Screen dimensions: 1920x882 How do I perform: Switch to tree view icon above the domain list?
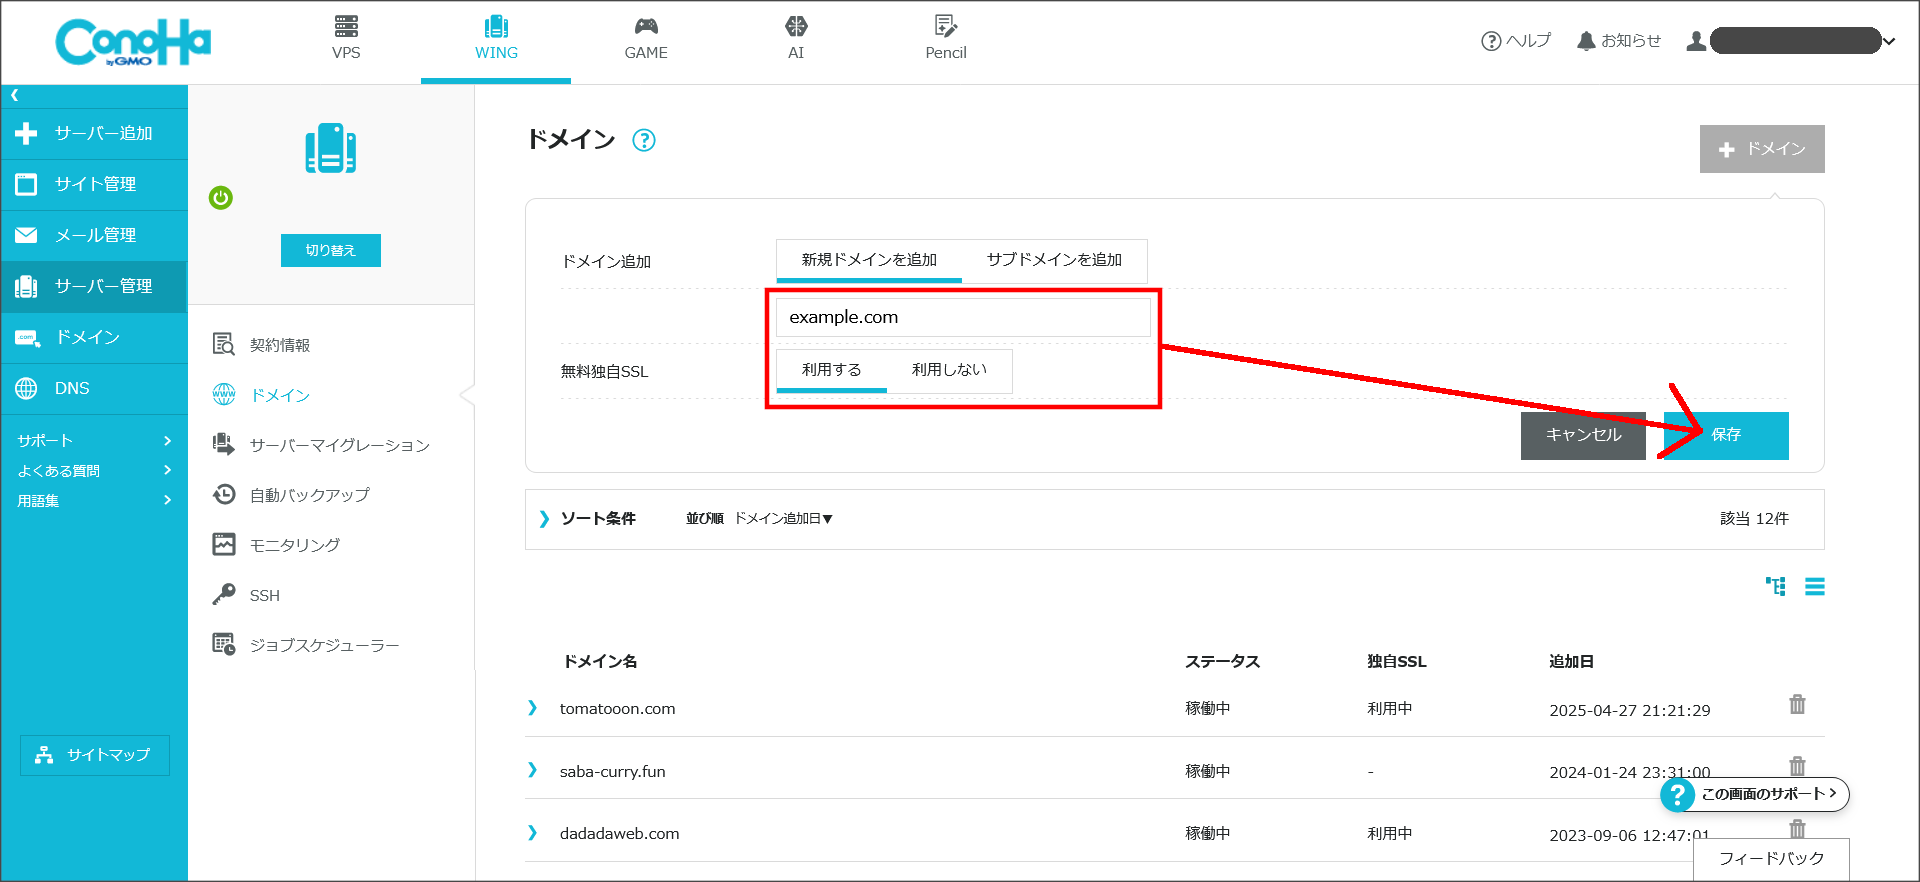click(1775, 587)
